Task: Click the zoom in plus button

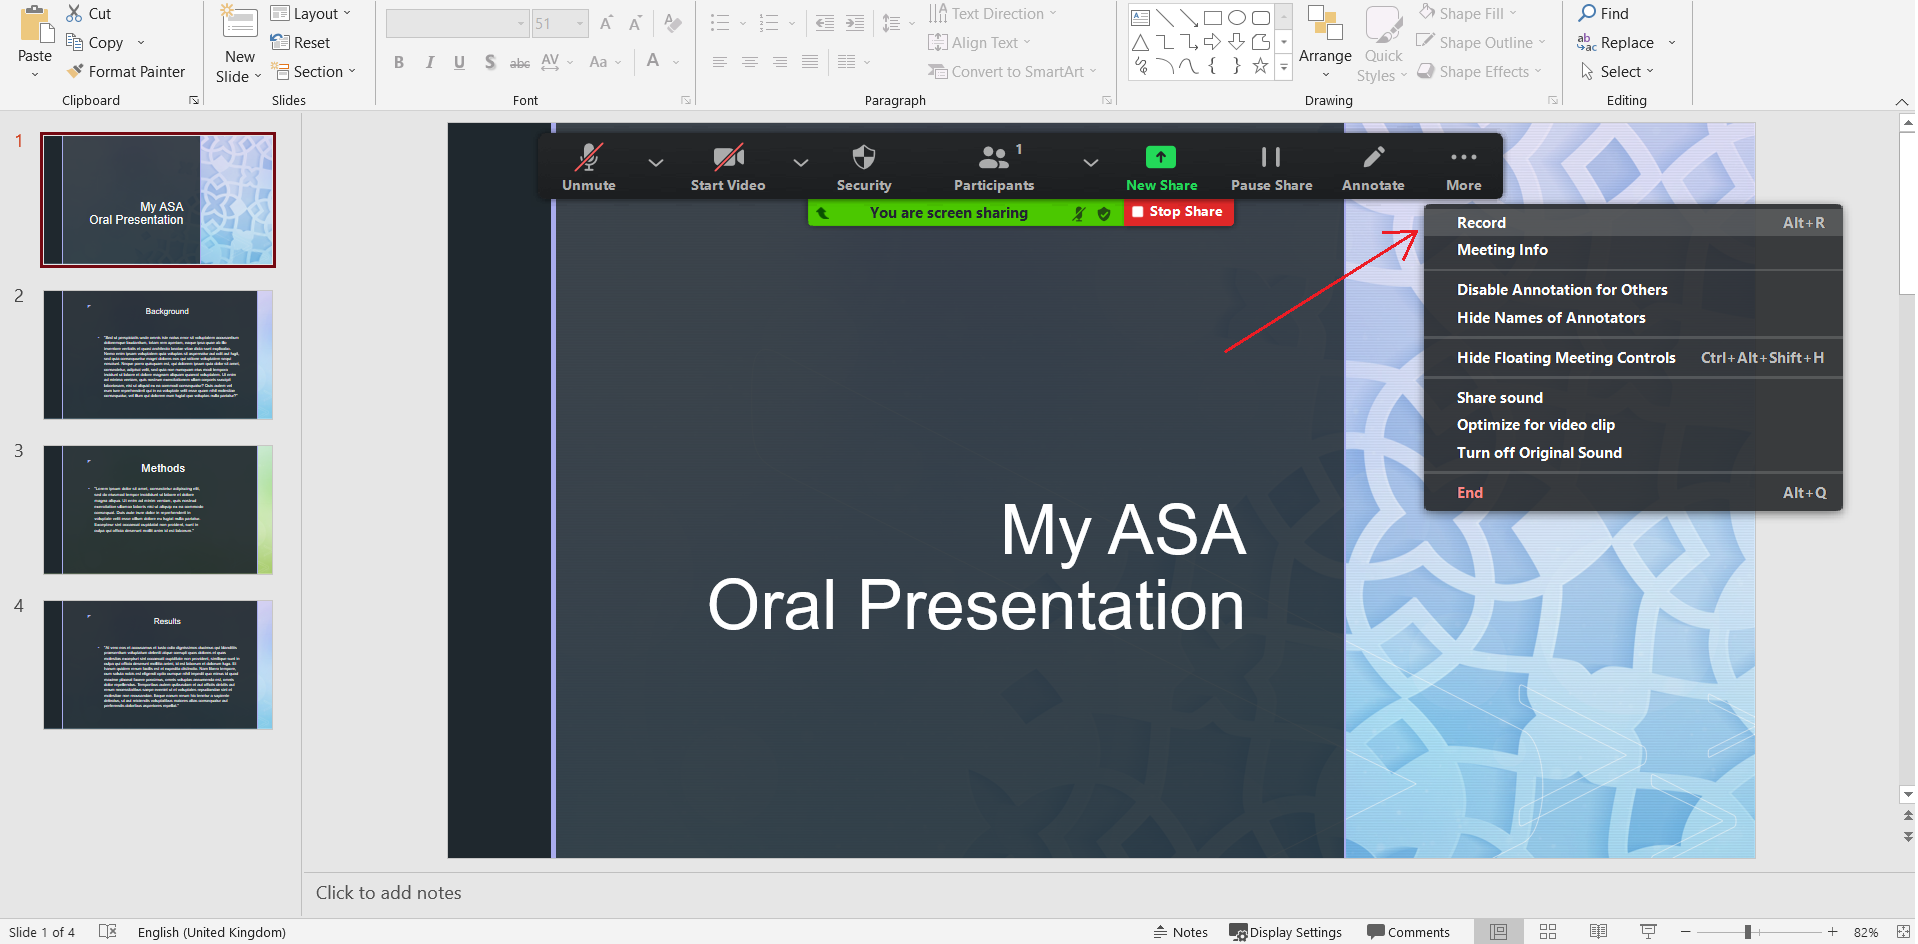Action: pyautogui.click(x=1832, y=932)
